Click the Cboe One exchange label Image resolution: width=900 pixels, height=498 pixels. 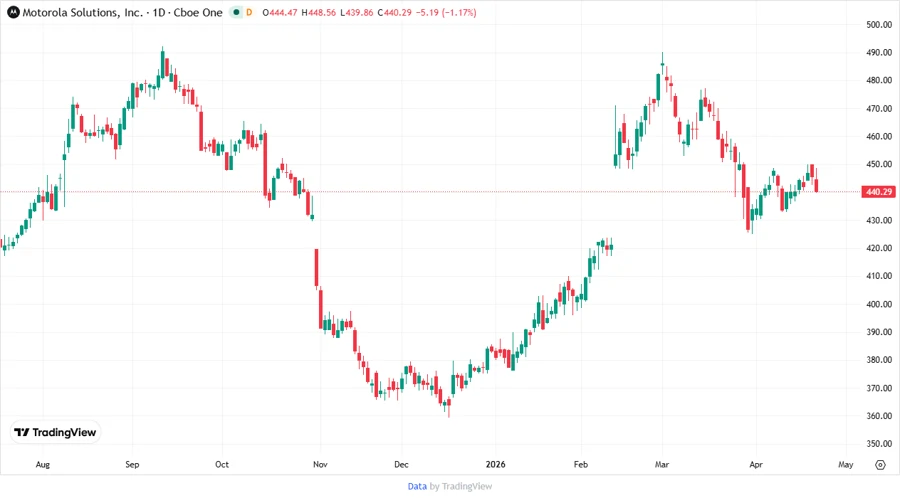click(x=198, y=13)
